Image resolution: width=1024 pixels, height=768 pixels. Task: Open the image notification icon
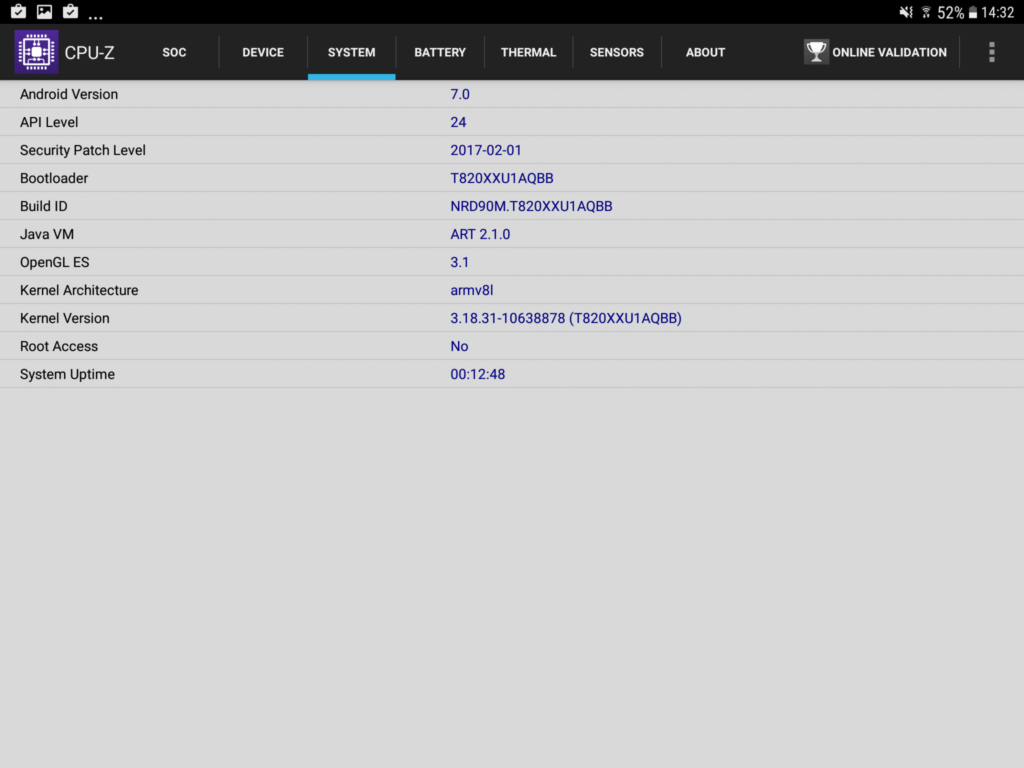[44, 12]
